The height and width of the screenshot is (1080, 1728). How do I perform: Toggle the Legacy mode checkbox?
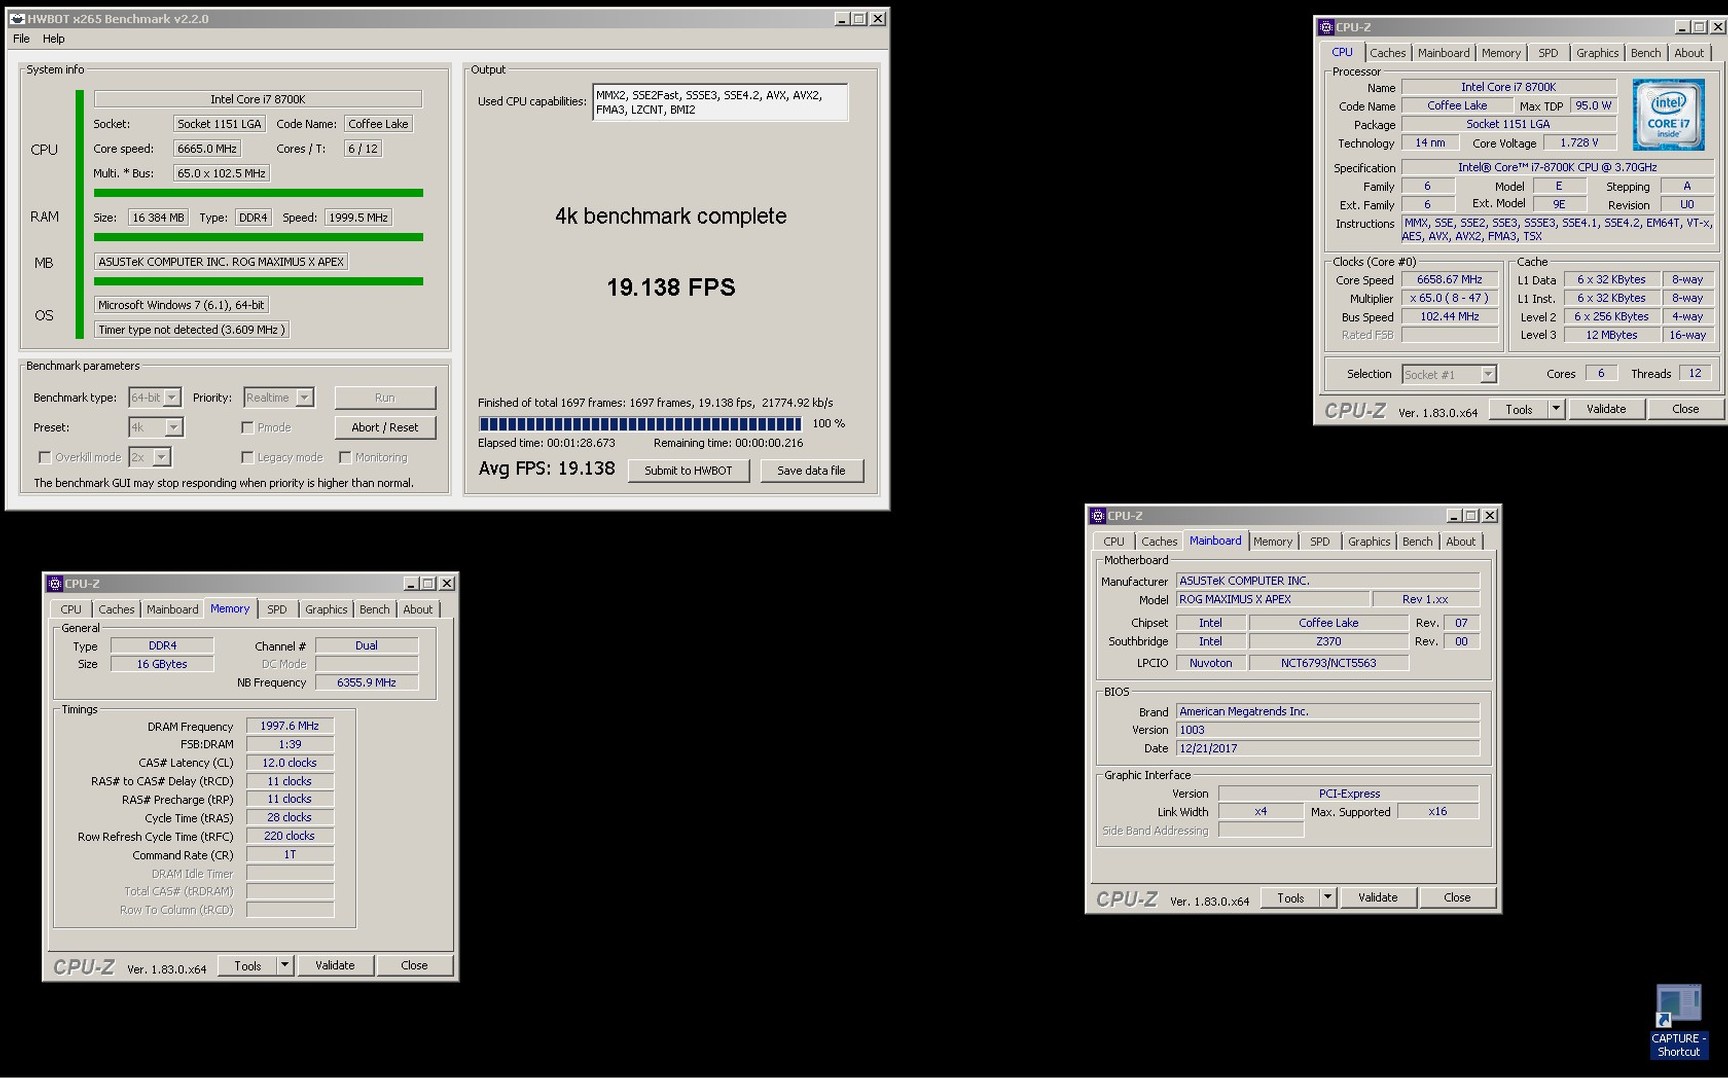coord(247,458)
